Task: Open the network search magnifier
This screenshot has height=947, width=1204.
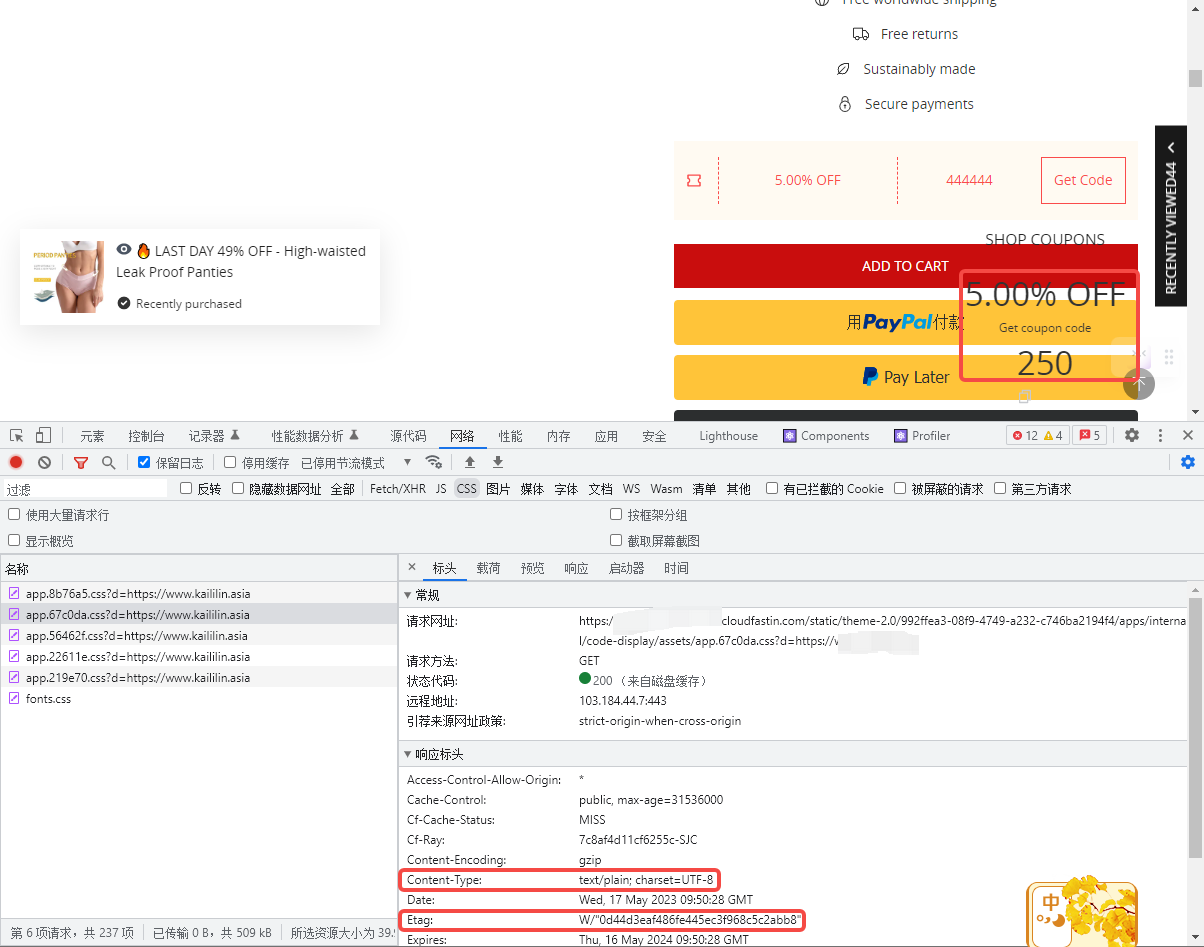Action: (108, 462)
